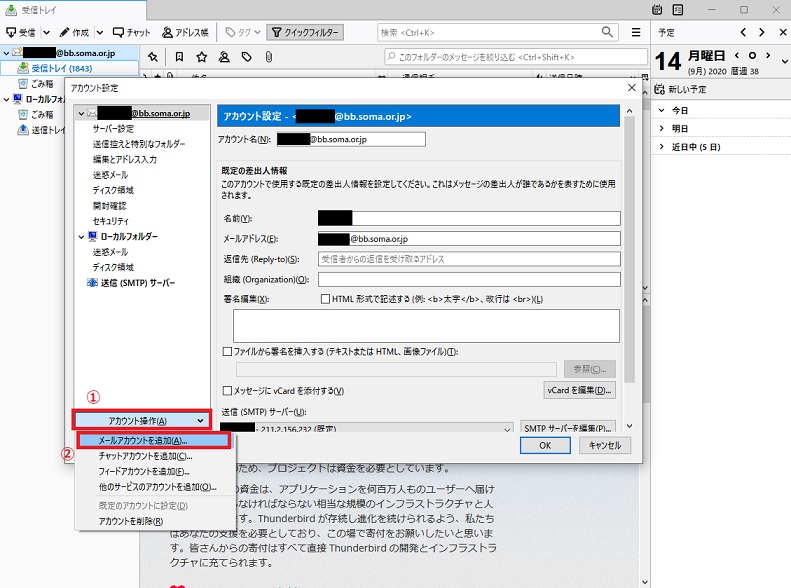791x588 pixels.
Task: Toggle the tagged messages filter icon
Action: pyautogui.click(x=247, y=57)
